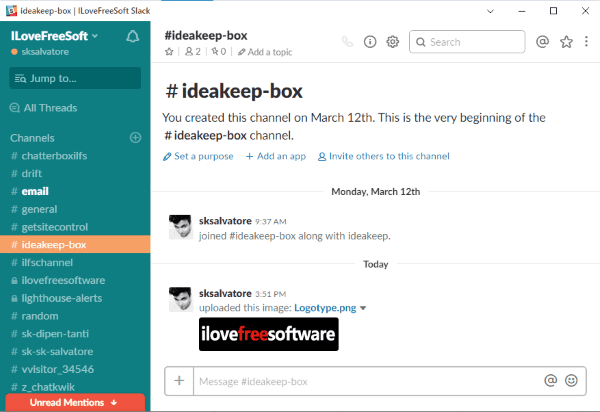This screenshot has width=600, height=412.
Task: Show mentions with the @ header icon
Action: point(542,42)
